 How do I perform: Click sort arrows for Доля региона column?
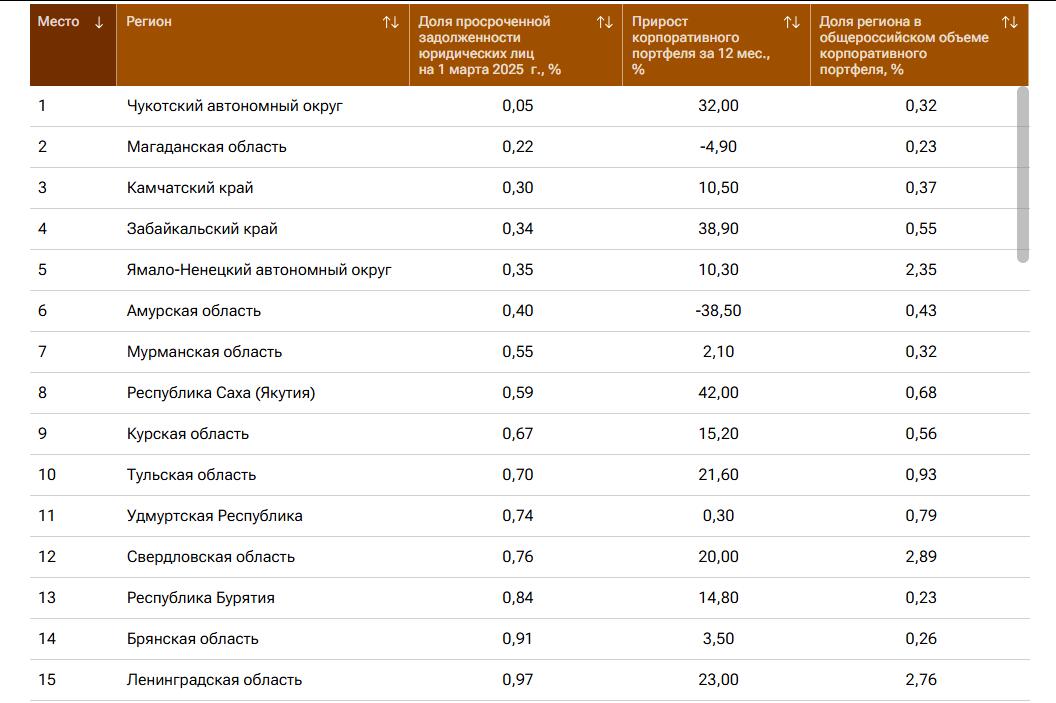[x=1009, y=22]
